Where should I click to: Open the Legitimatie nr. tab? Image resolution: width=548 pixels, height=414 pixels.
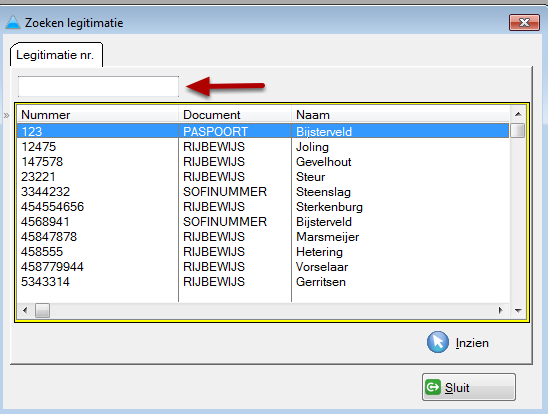point(56,55)
